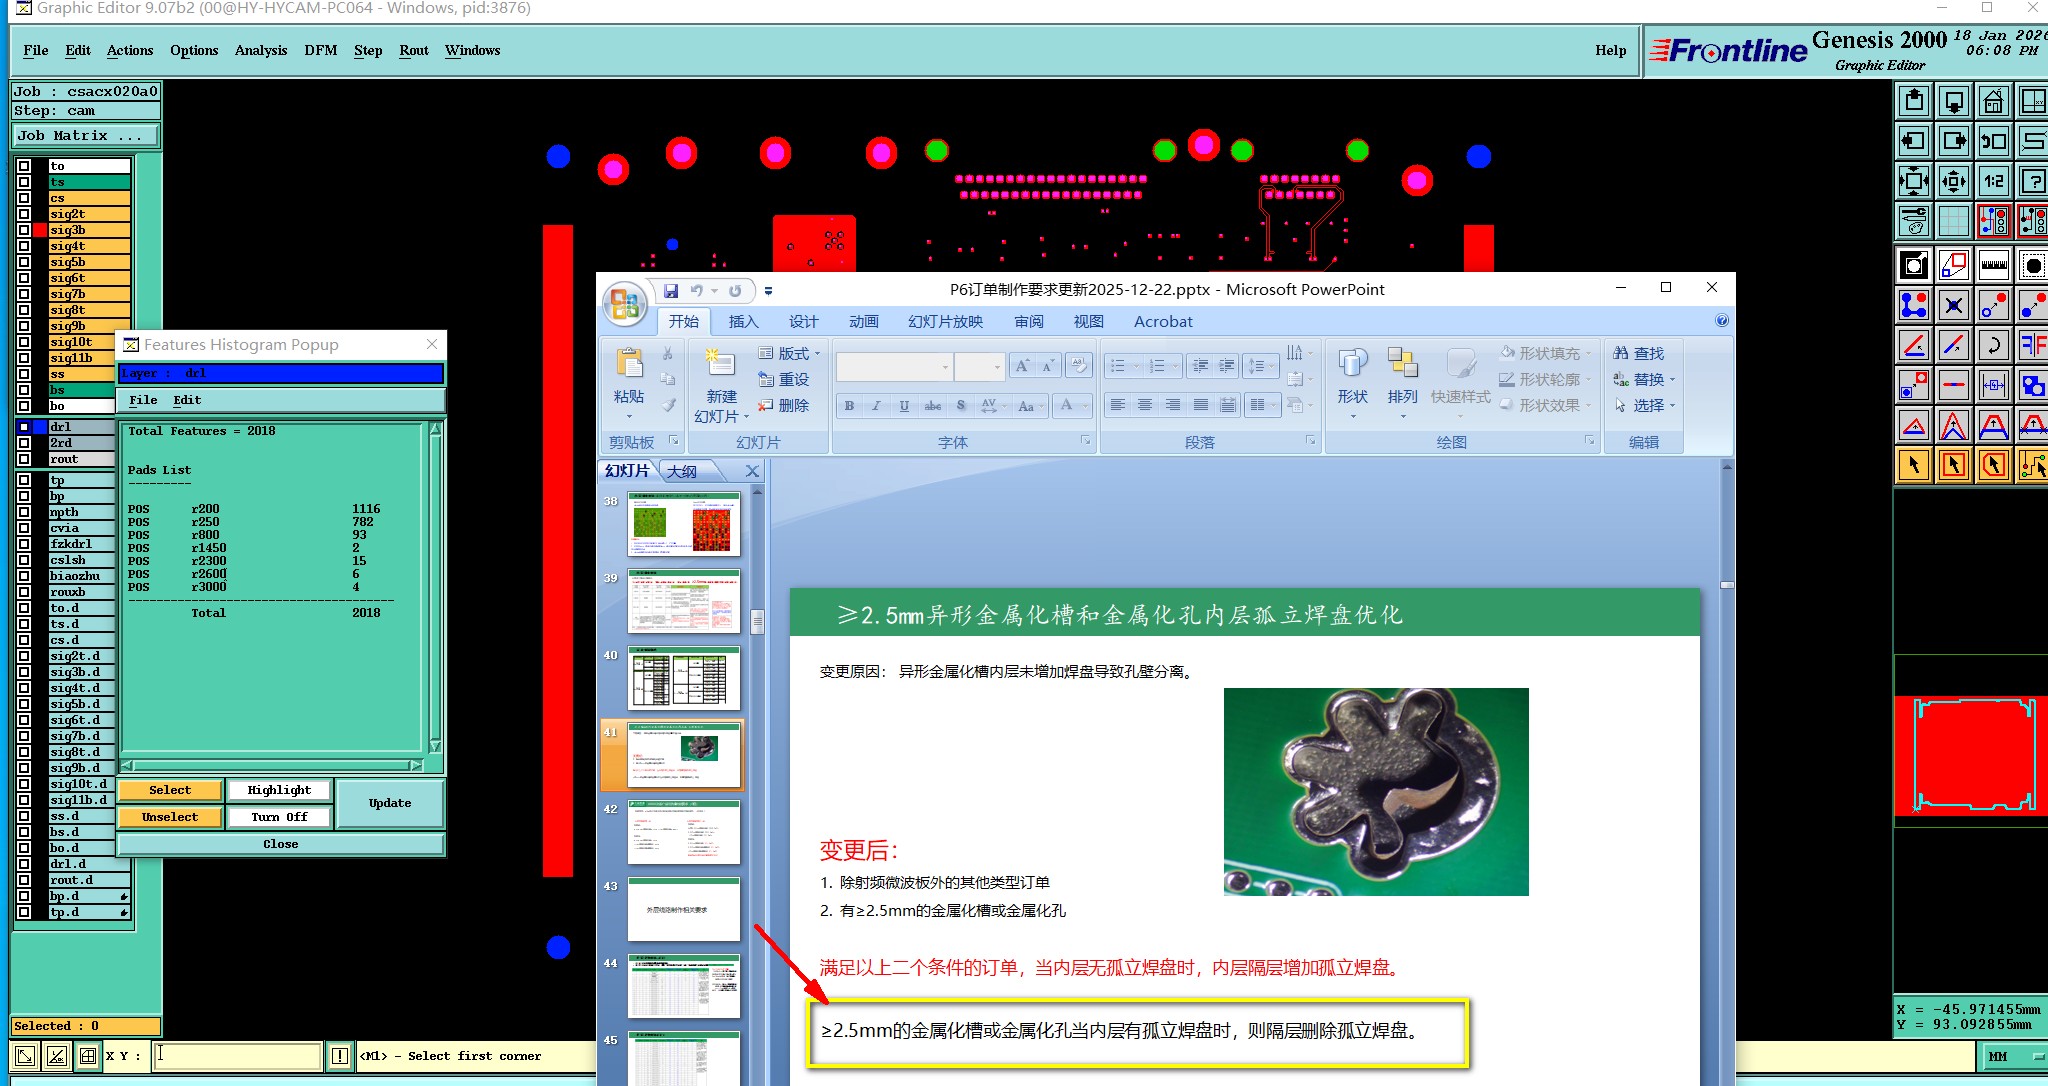Click the curved rotate arrow tool icon
The image size is (2048, 1086).
(x=1993, y=345)
